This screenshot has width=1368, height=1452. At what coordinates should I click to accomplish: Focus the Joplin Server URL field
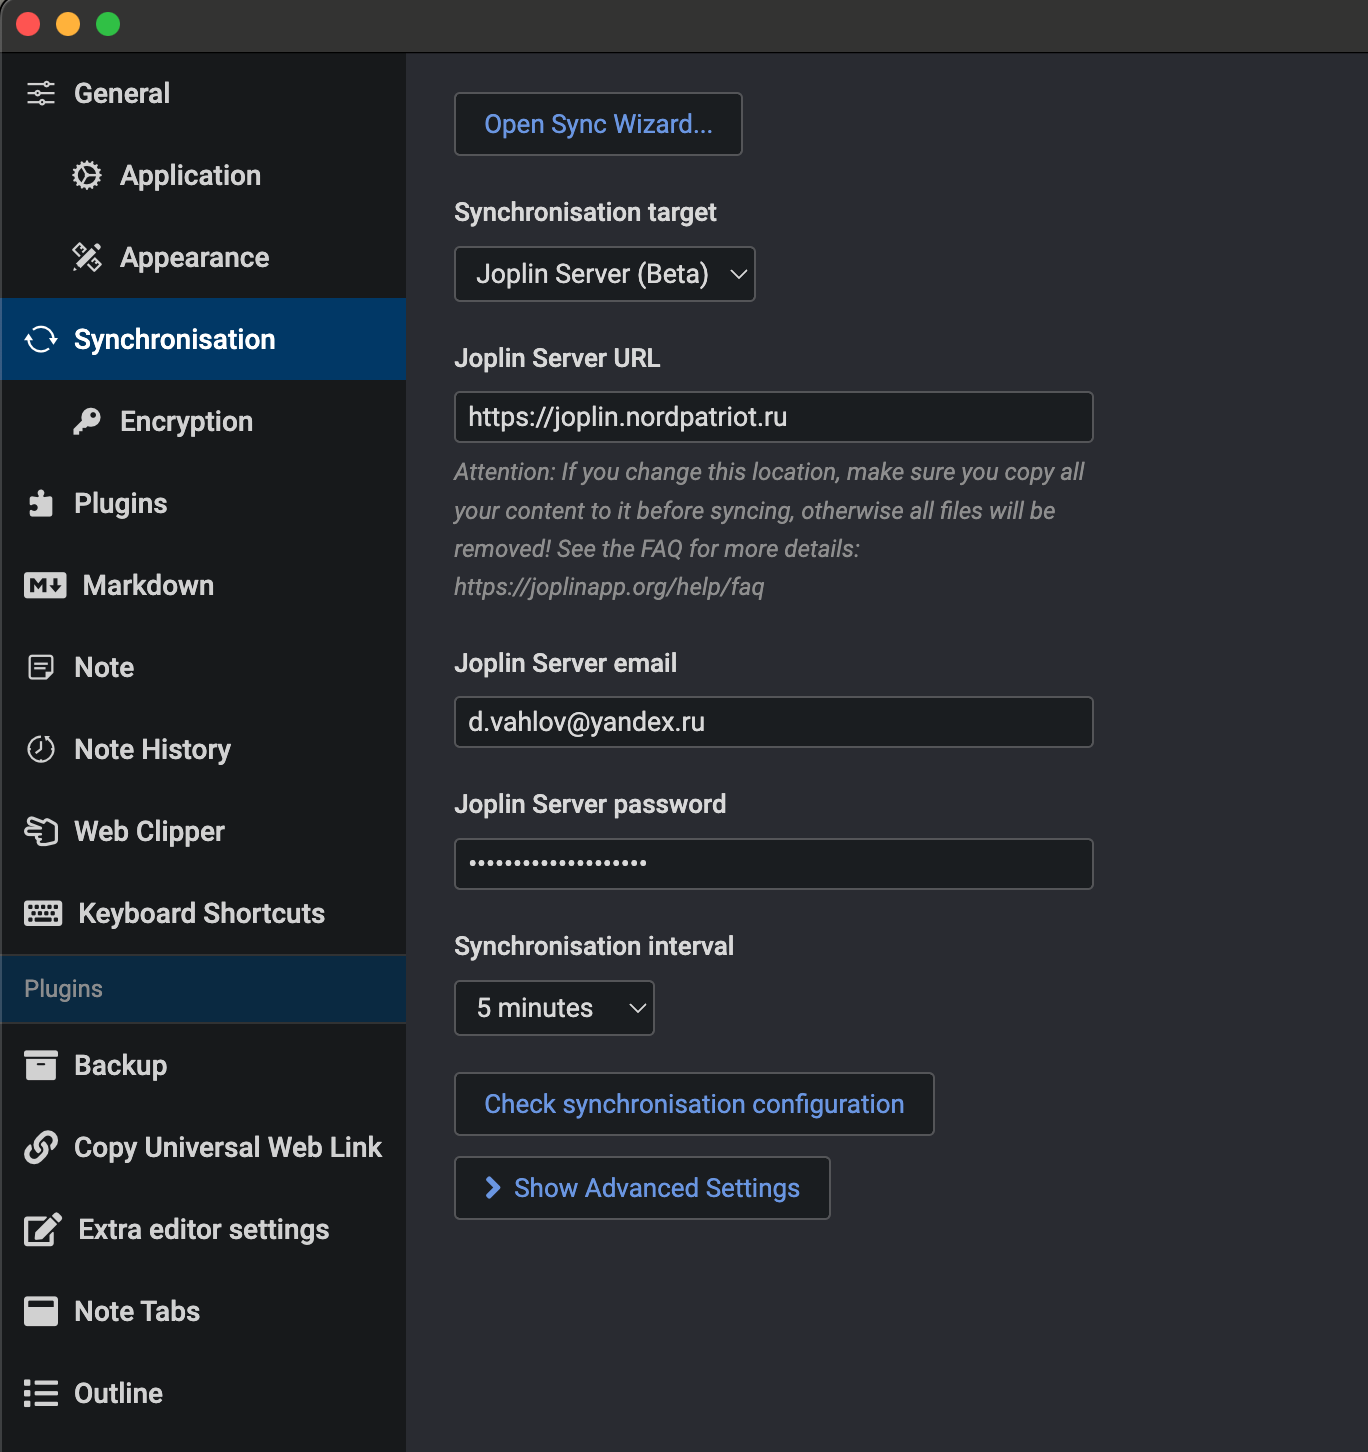[774, 417]
